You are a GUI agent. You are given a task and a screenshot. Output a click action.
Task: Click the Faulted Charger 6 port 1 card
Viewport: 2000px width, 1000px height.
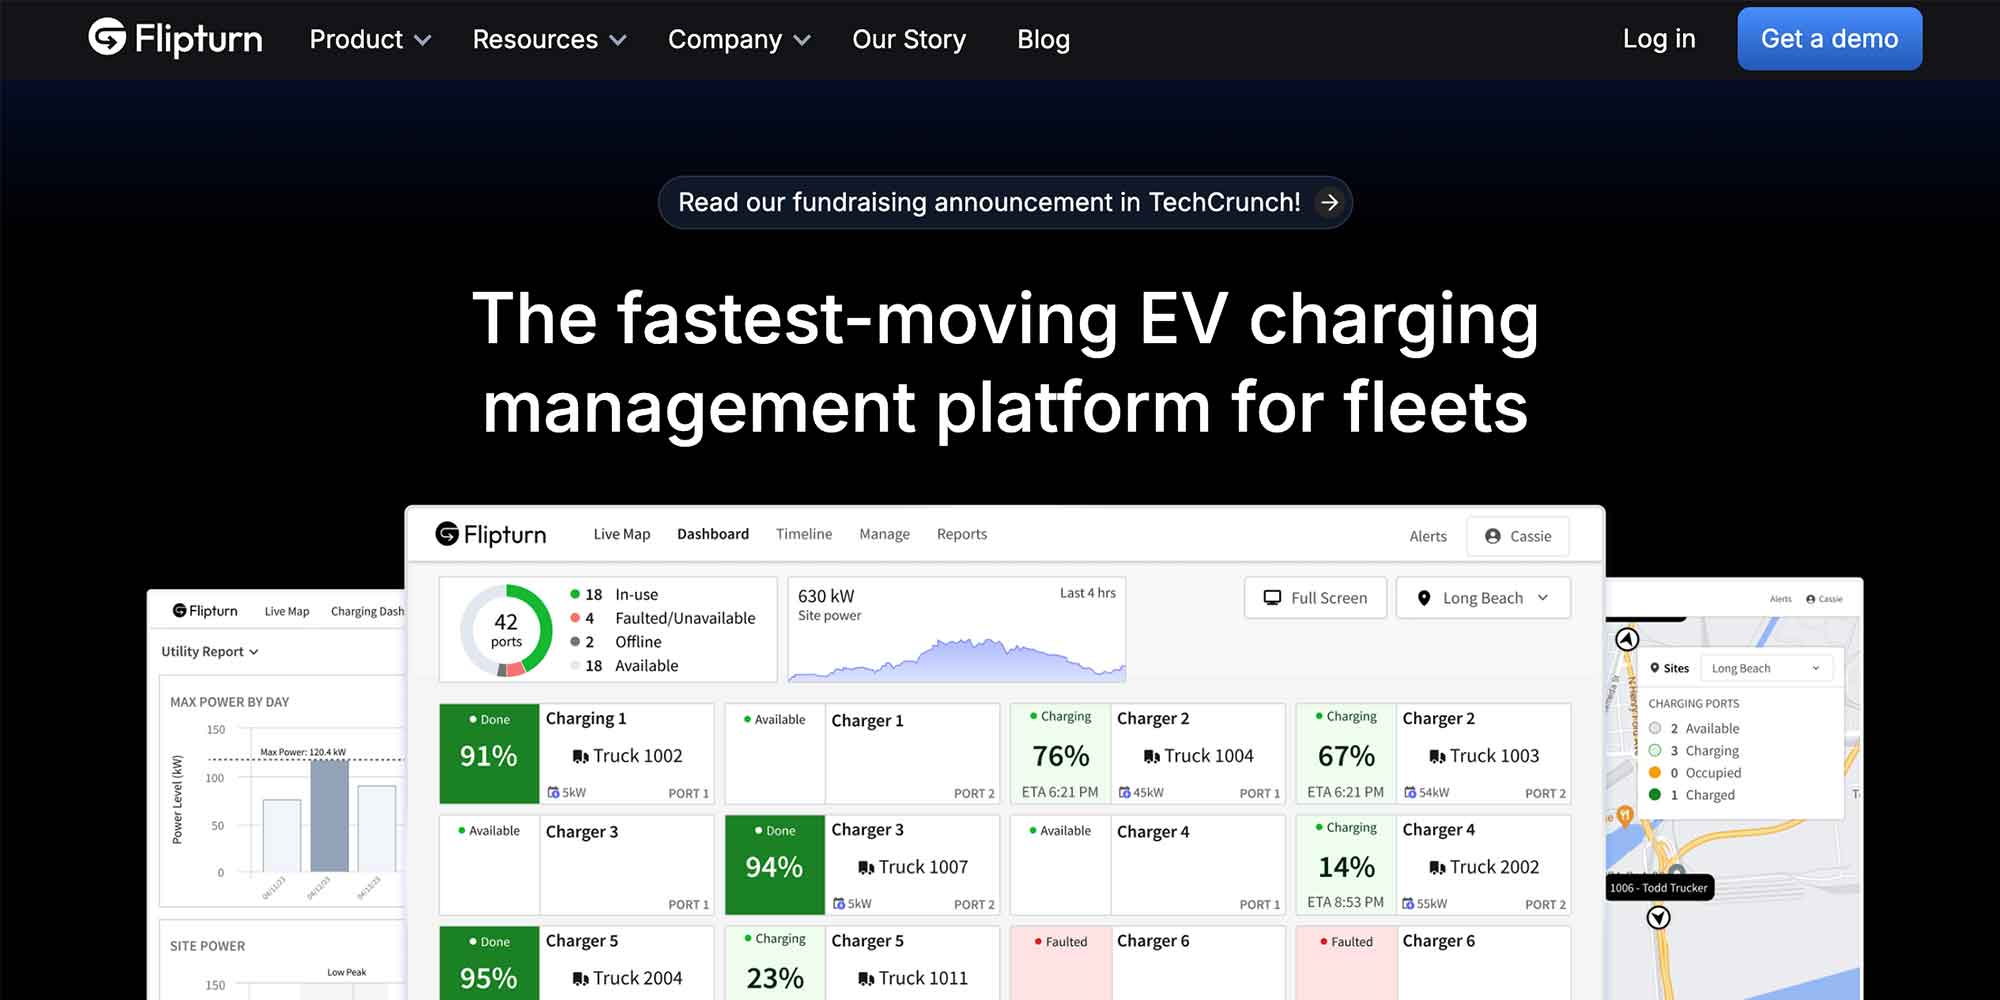pos(1148,963)
